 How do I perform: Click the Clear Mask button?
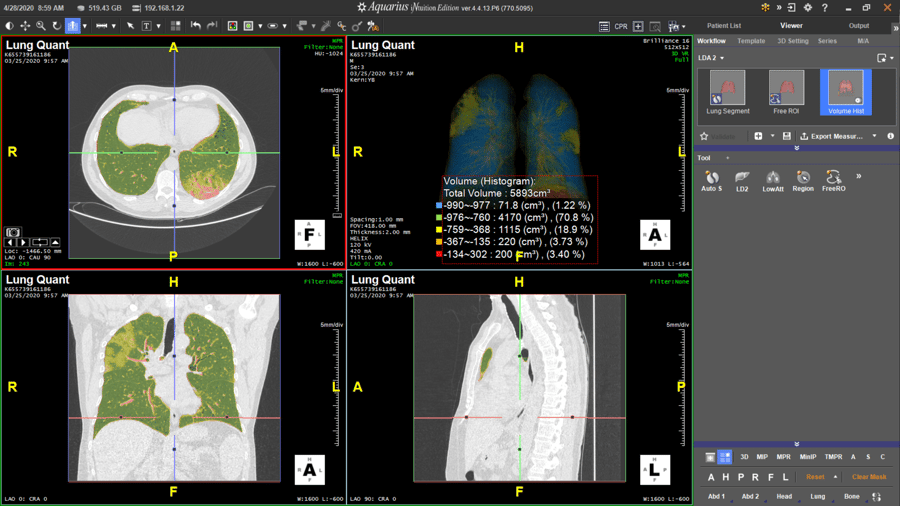(868, 477)
